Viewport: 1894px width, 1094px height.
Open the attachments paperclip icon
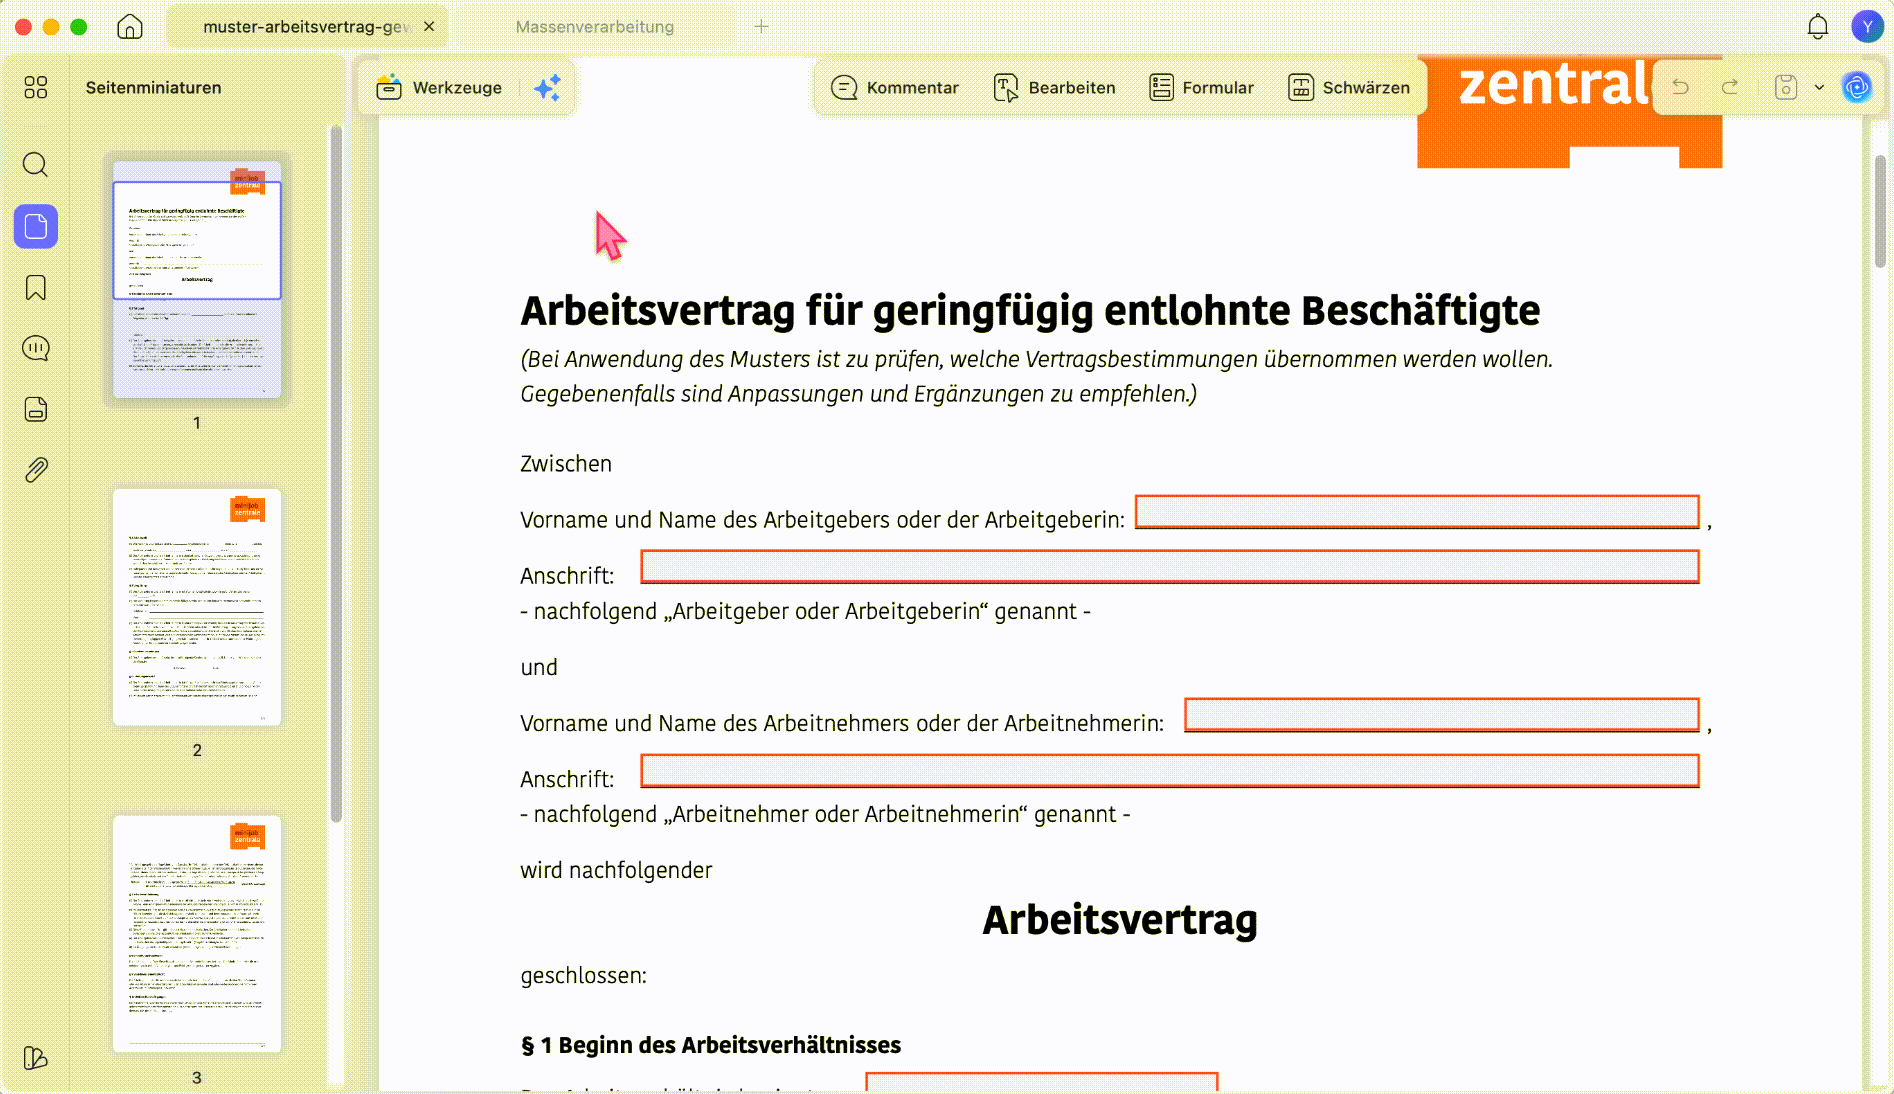[36, 470]
